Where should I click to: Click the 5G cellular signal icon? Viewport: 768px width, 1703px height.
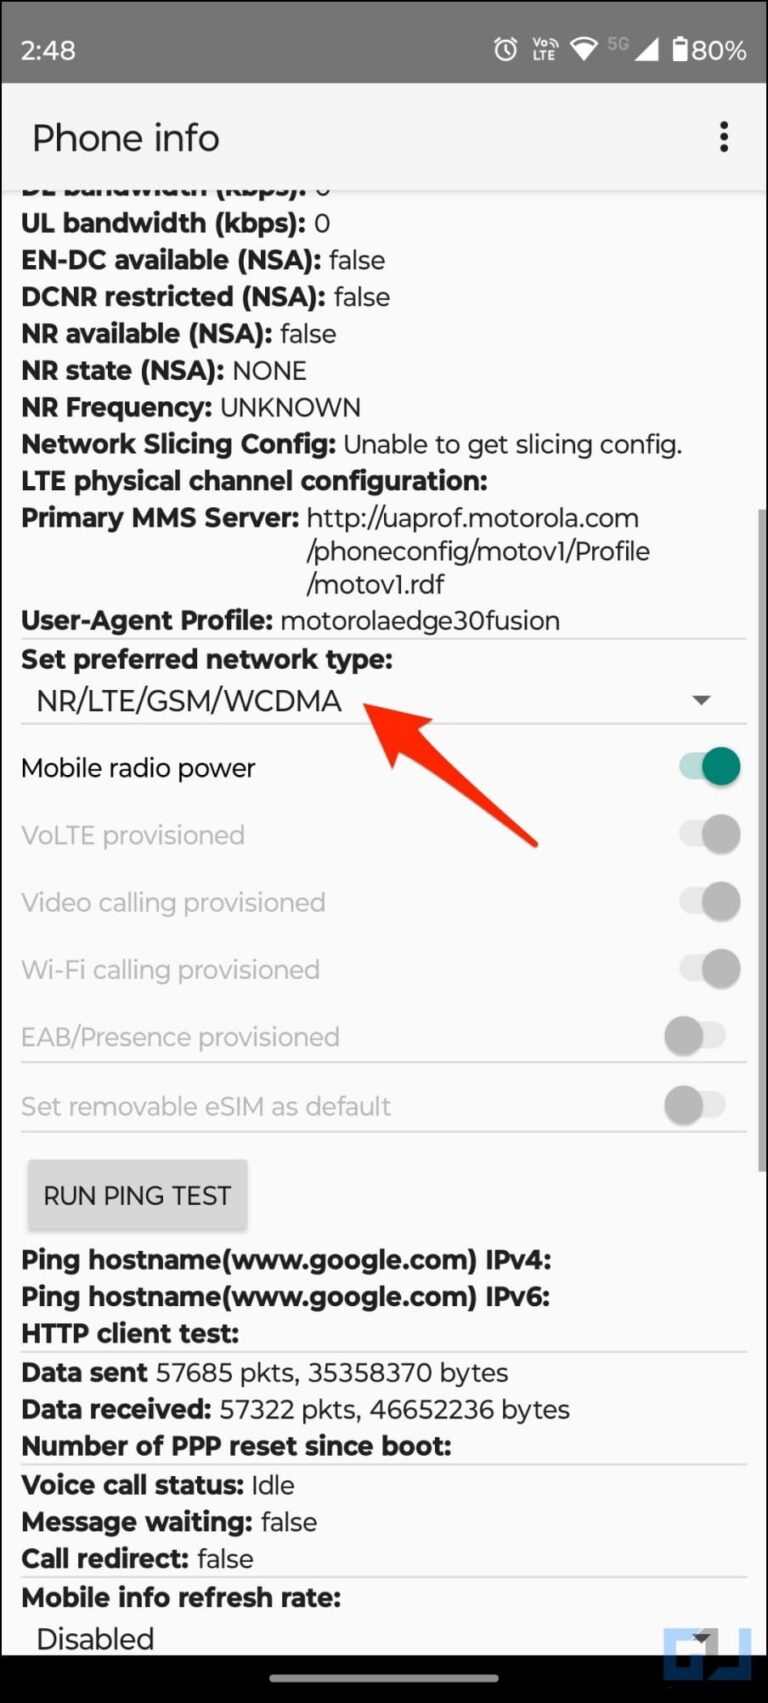(x=636, y=48)
